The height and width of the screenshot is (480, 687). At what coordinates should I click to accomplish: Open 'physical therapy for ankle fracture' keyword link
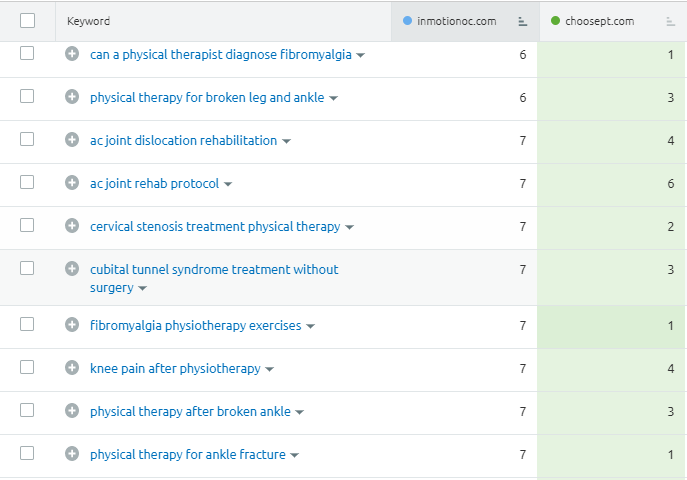[x=188, y=454]
